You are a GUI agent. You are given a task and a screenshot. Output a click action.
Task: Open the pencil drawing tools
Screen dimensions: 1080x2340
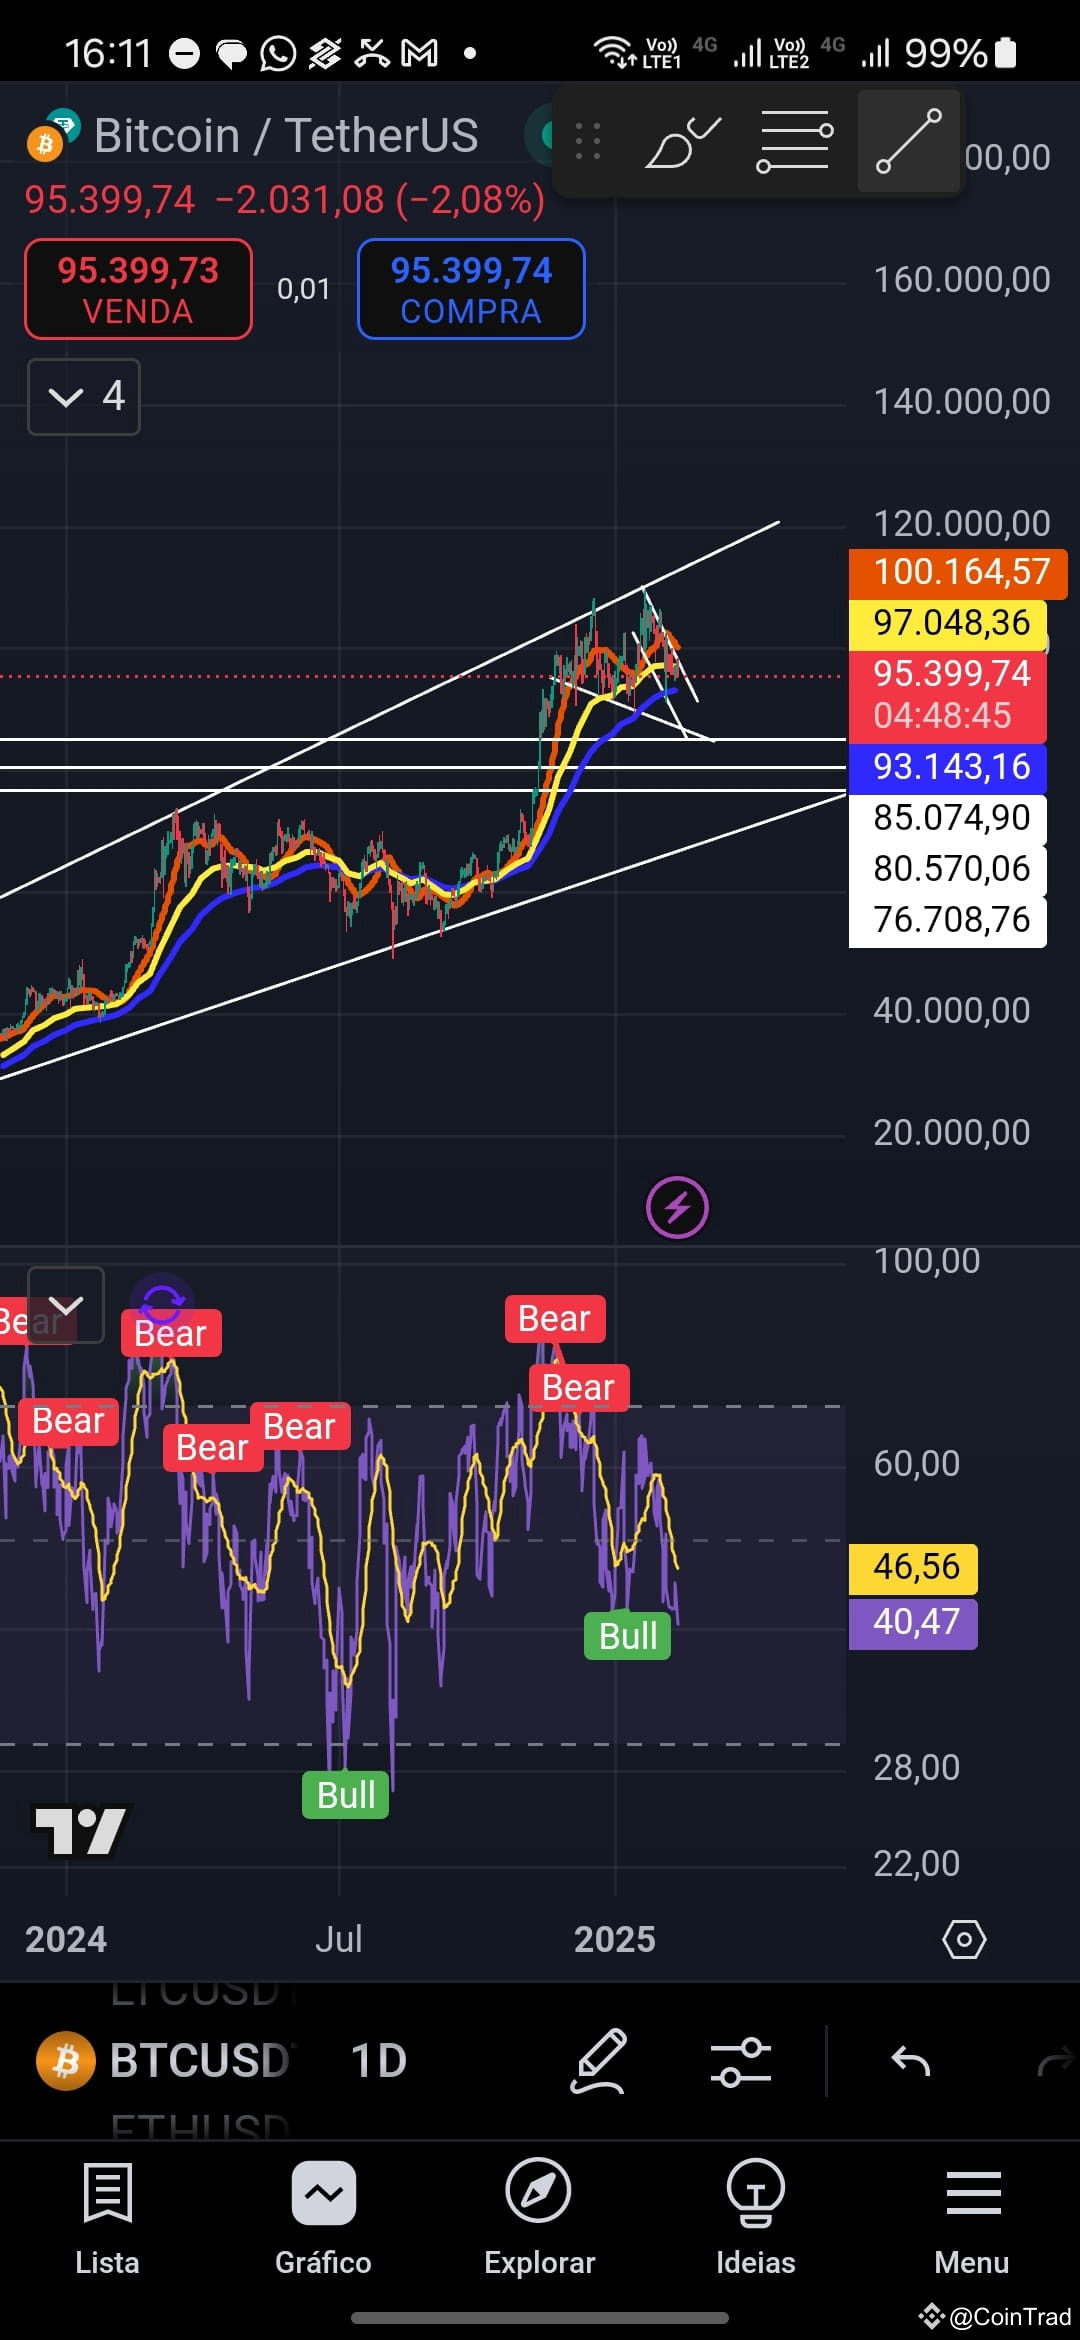(598, 2061)
